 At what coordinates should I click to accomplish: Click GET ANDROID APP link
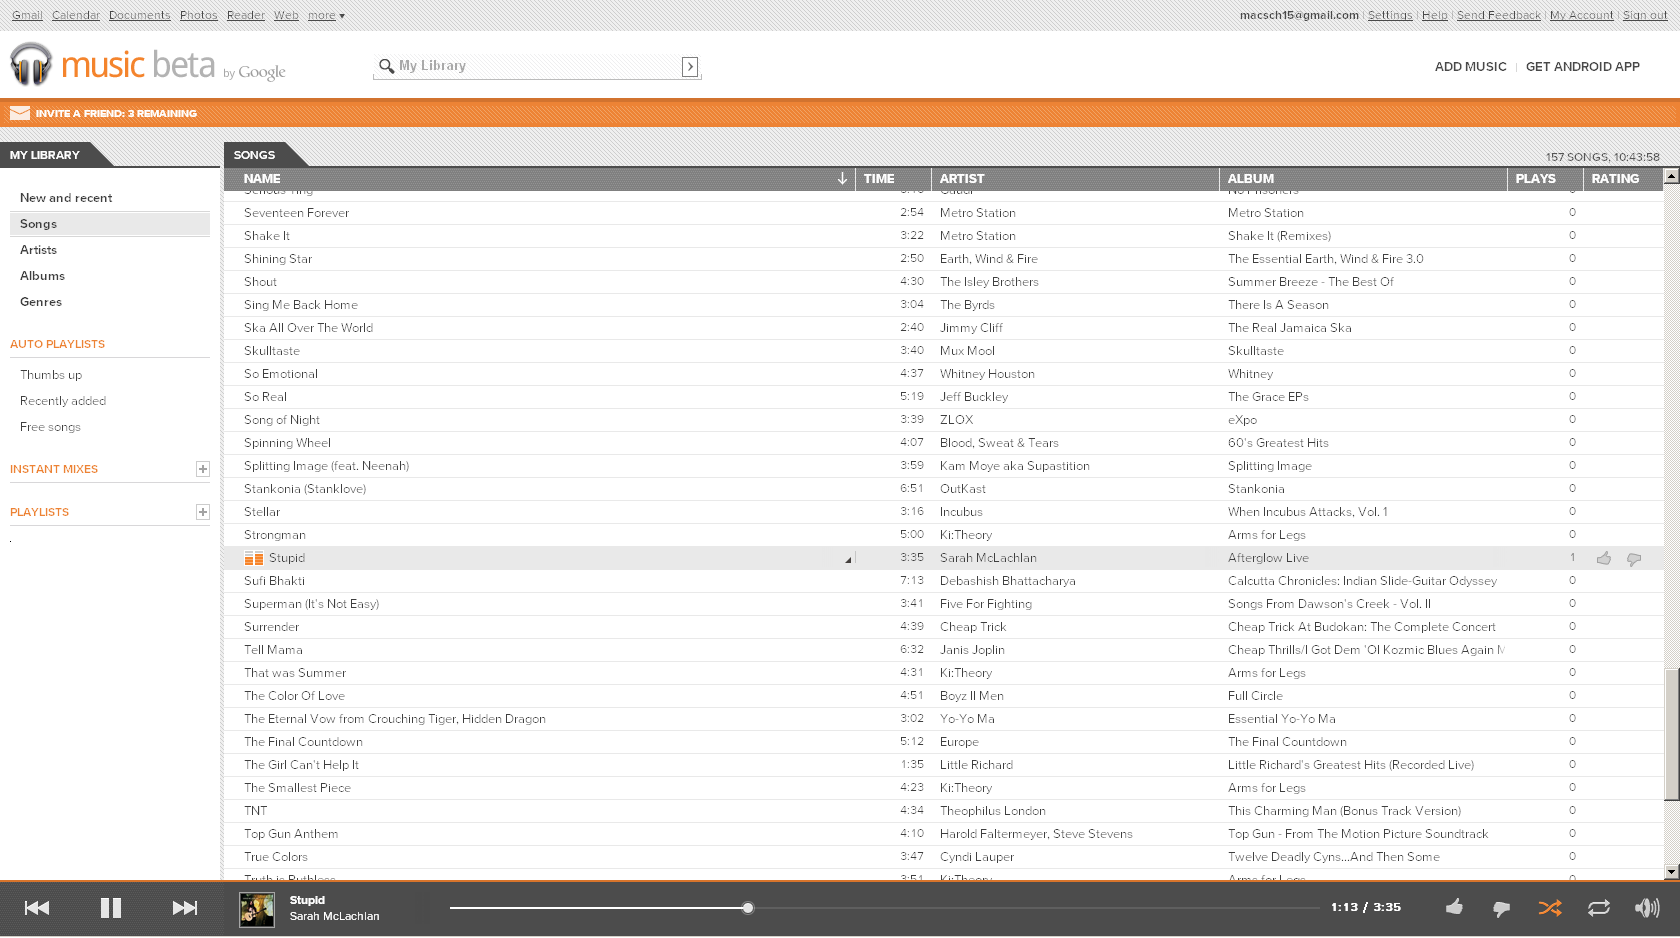click(1582, 67)
